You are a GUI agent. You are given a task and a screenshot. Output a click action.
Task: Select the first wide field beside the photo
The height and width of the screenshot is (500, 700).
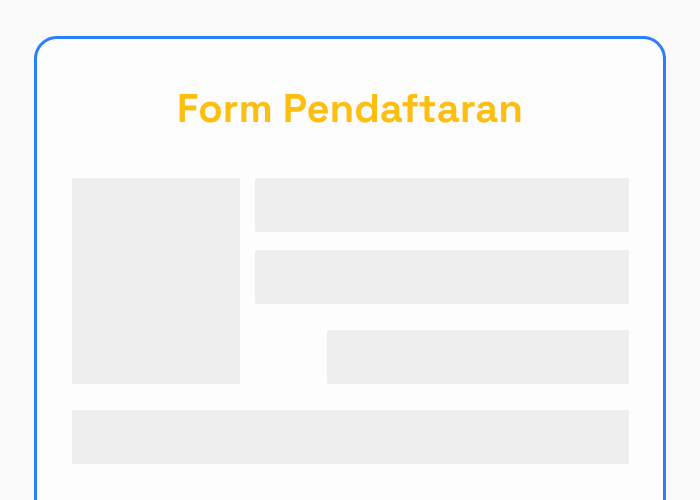tap(441, 205)
